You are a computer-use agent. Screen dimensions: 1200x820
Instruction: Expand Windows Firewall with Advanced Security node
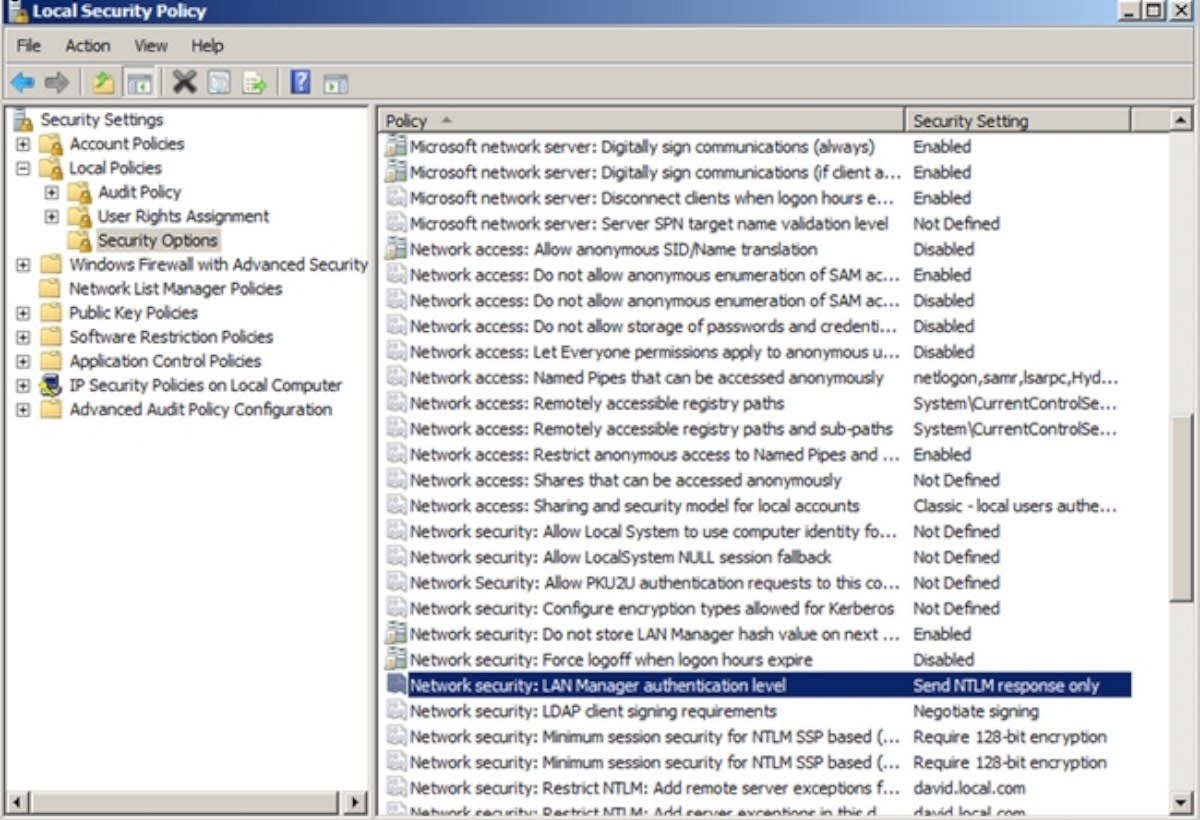pos(23,264)
